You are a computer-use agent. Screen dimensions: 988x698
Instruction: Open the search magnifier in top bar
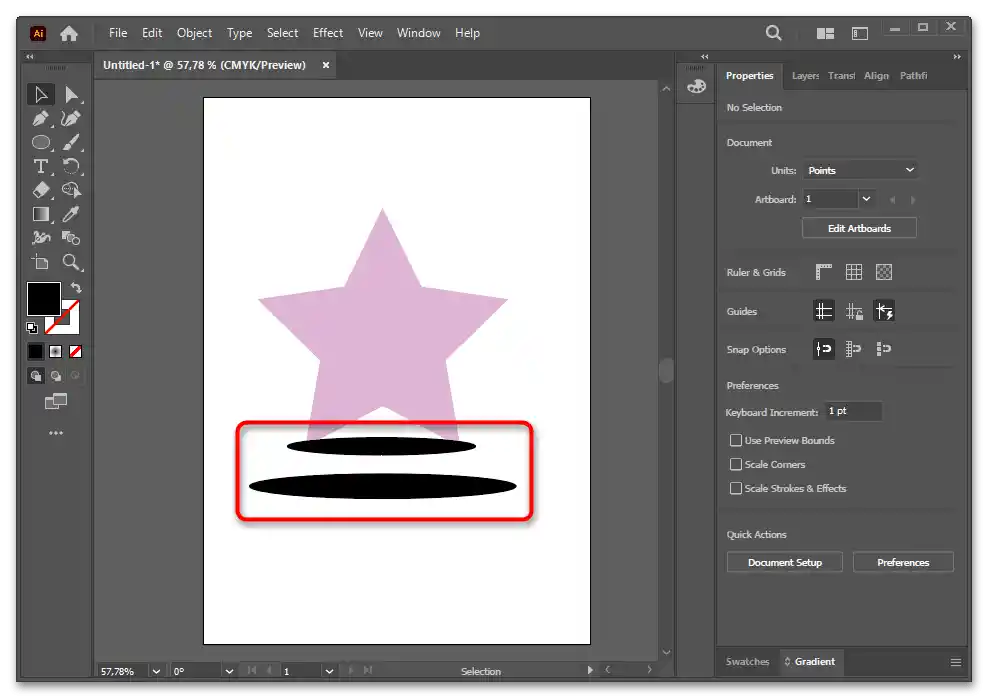(774, 33)
